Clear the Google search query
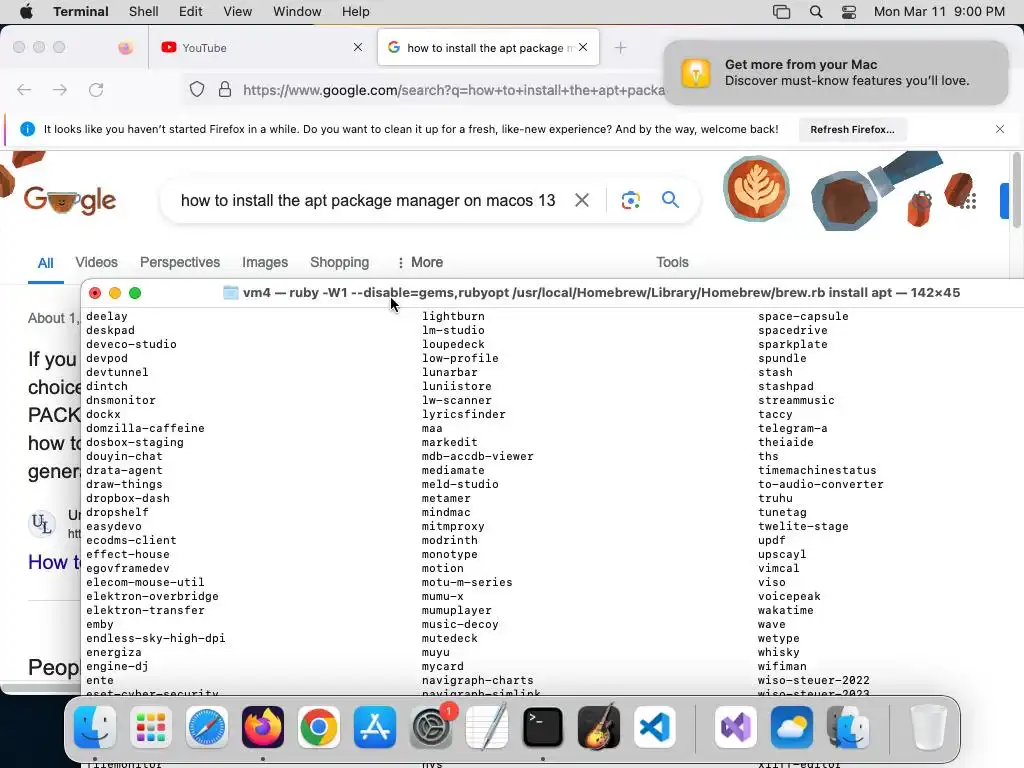The width and height of the screenshot is (1024, 768). (581, 200)
